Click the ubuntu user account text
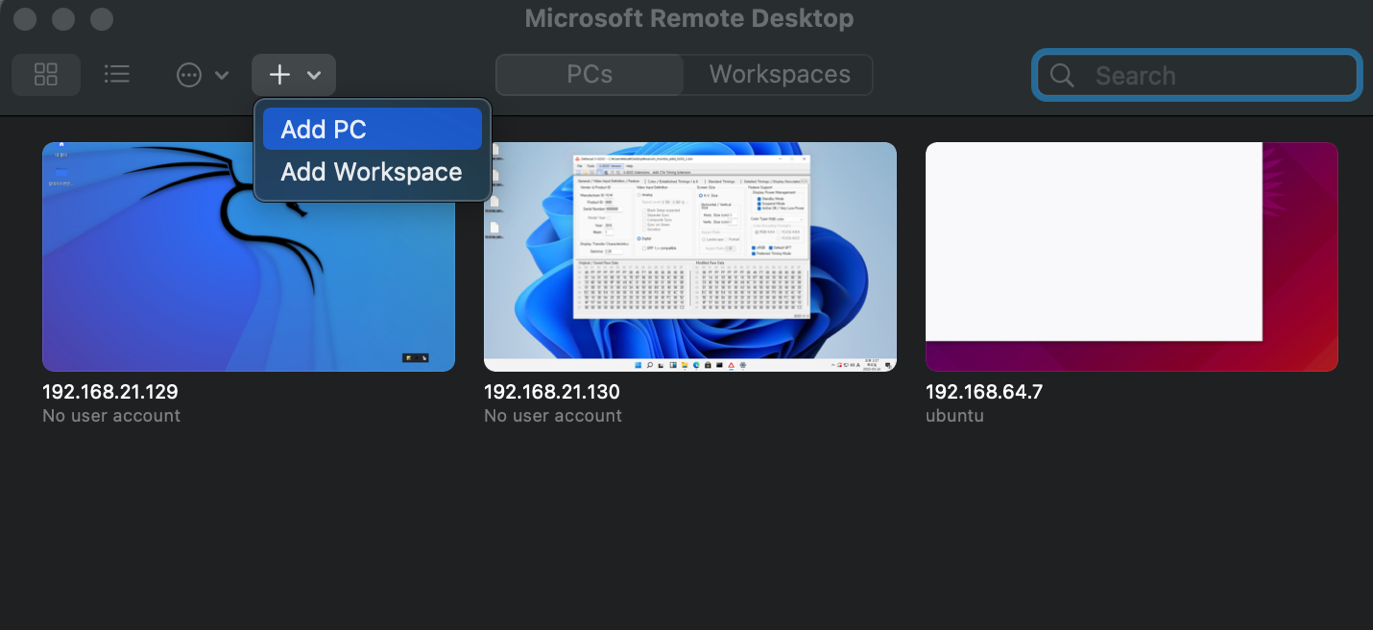The image size is (1373, 630). (955, 416)
